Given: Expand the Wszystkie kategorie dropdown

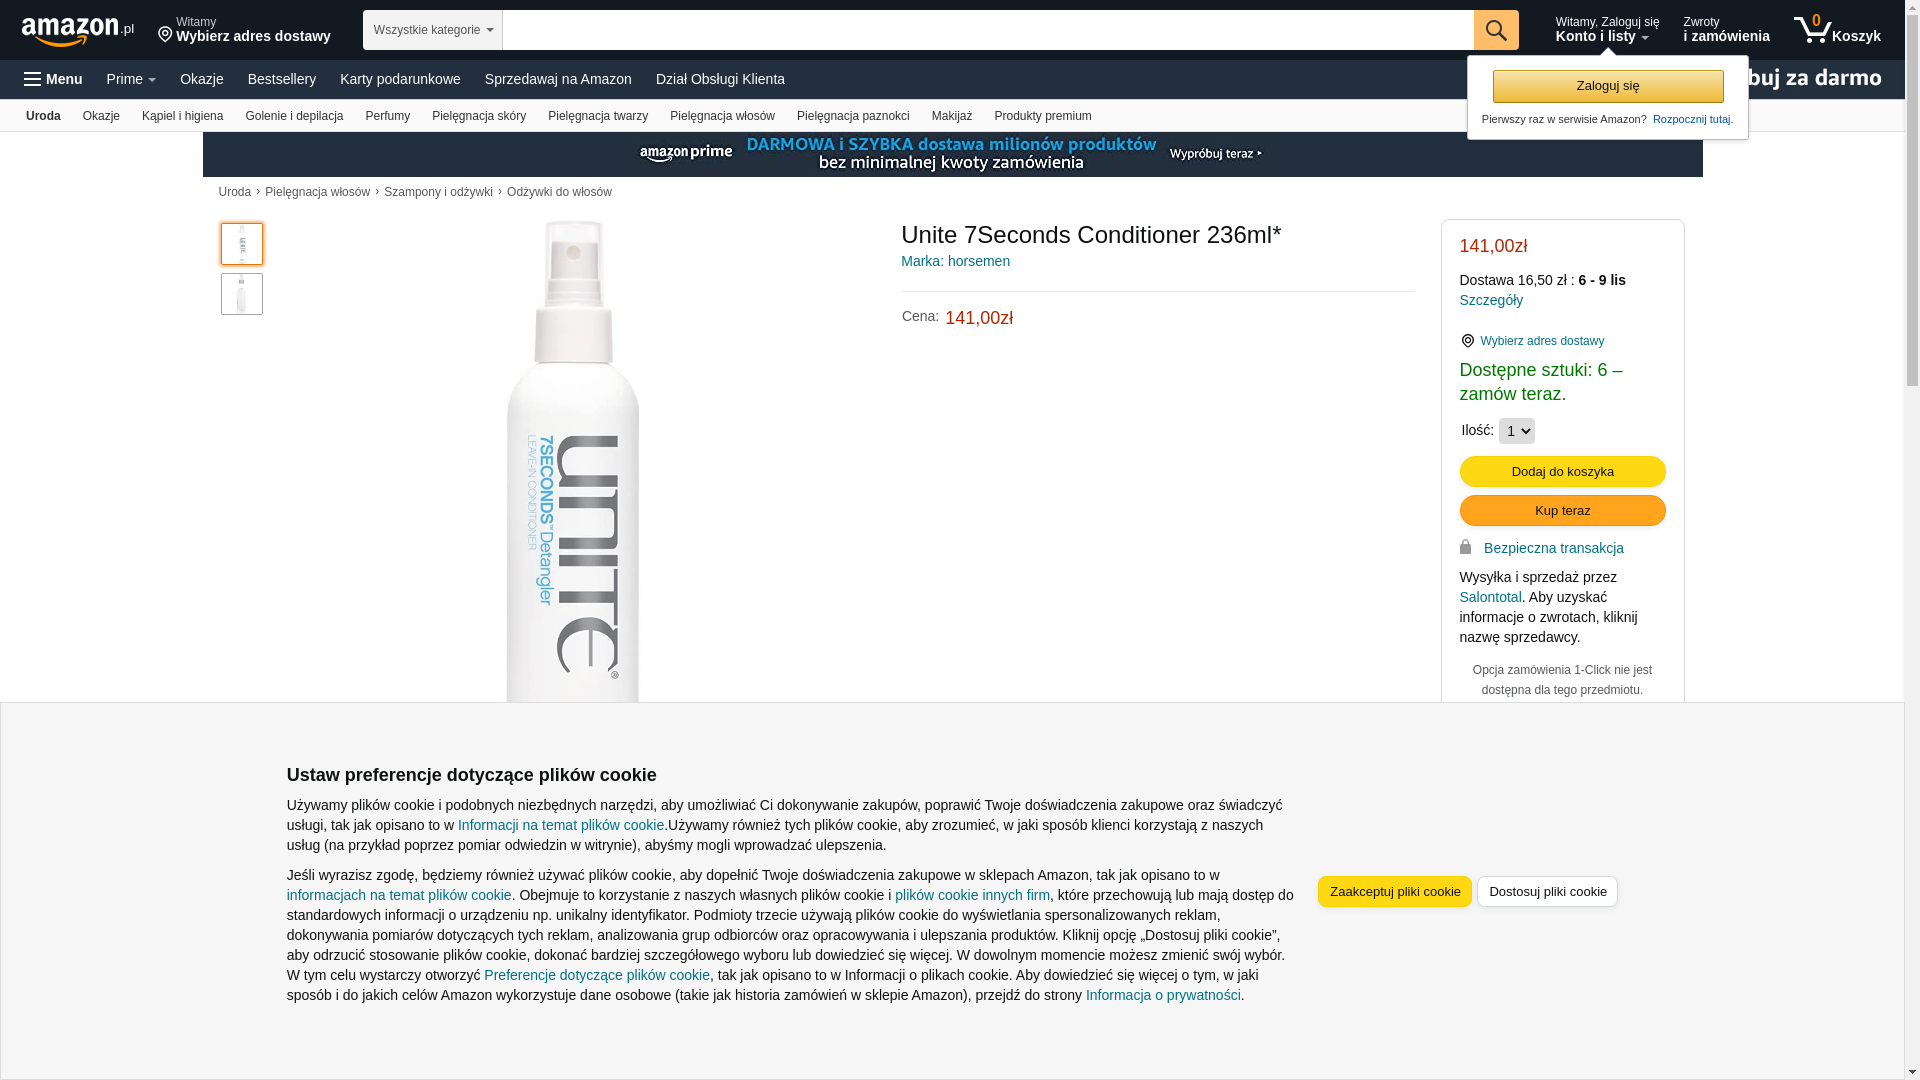Looking at the screenshot, I should pyautogui.click(x=433, y=30).
